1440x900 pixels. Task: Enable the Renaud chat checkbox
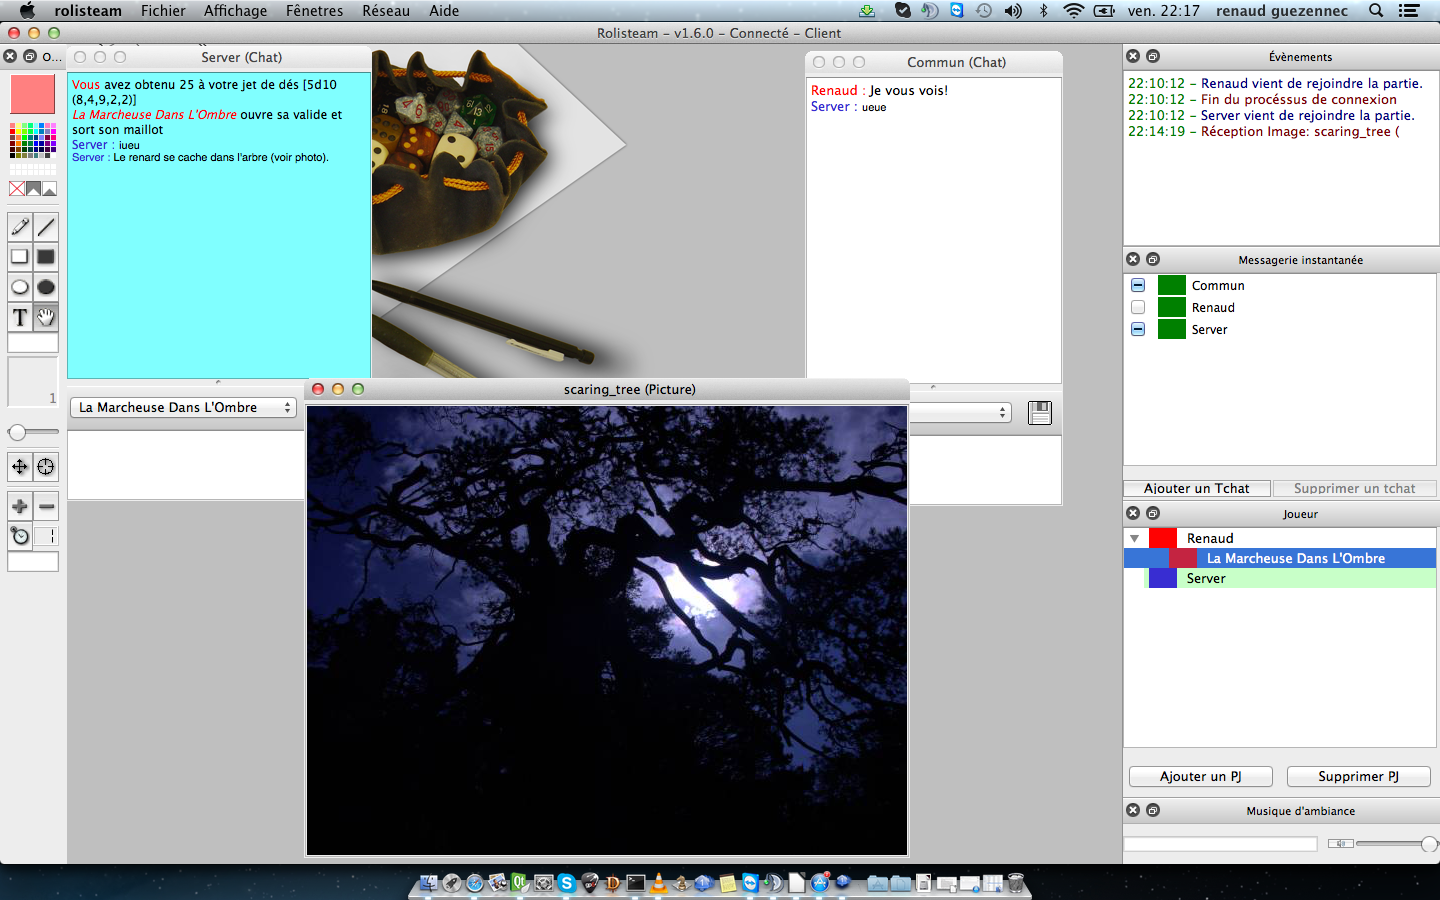pos(1138,307)
